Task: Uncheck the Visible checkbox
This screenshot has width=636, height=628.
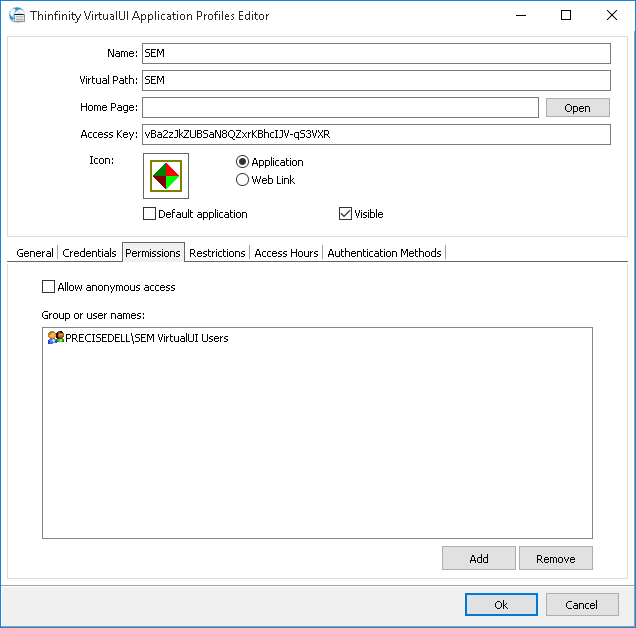Action: coord(346,214)
